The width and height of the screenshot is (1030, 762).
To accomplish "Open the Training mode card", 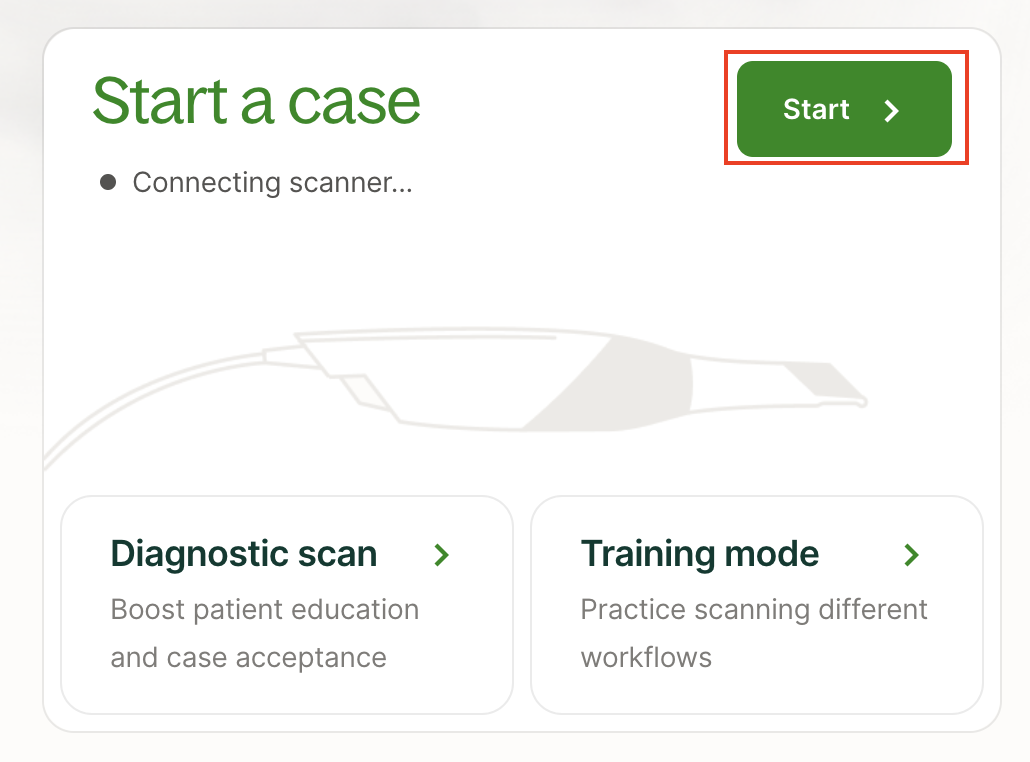I will point(756,604).
